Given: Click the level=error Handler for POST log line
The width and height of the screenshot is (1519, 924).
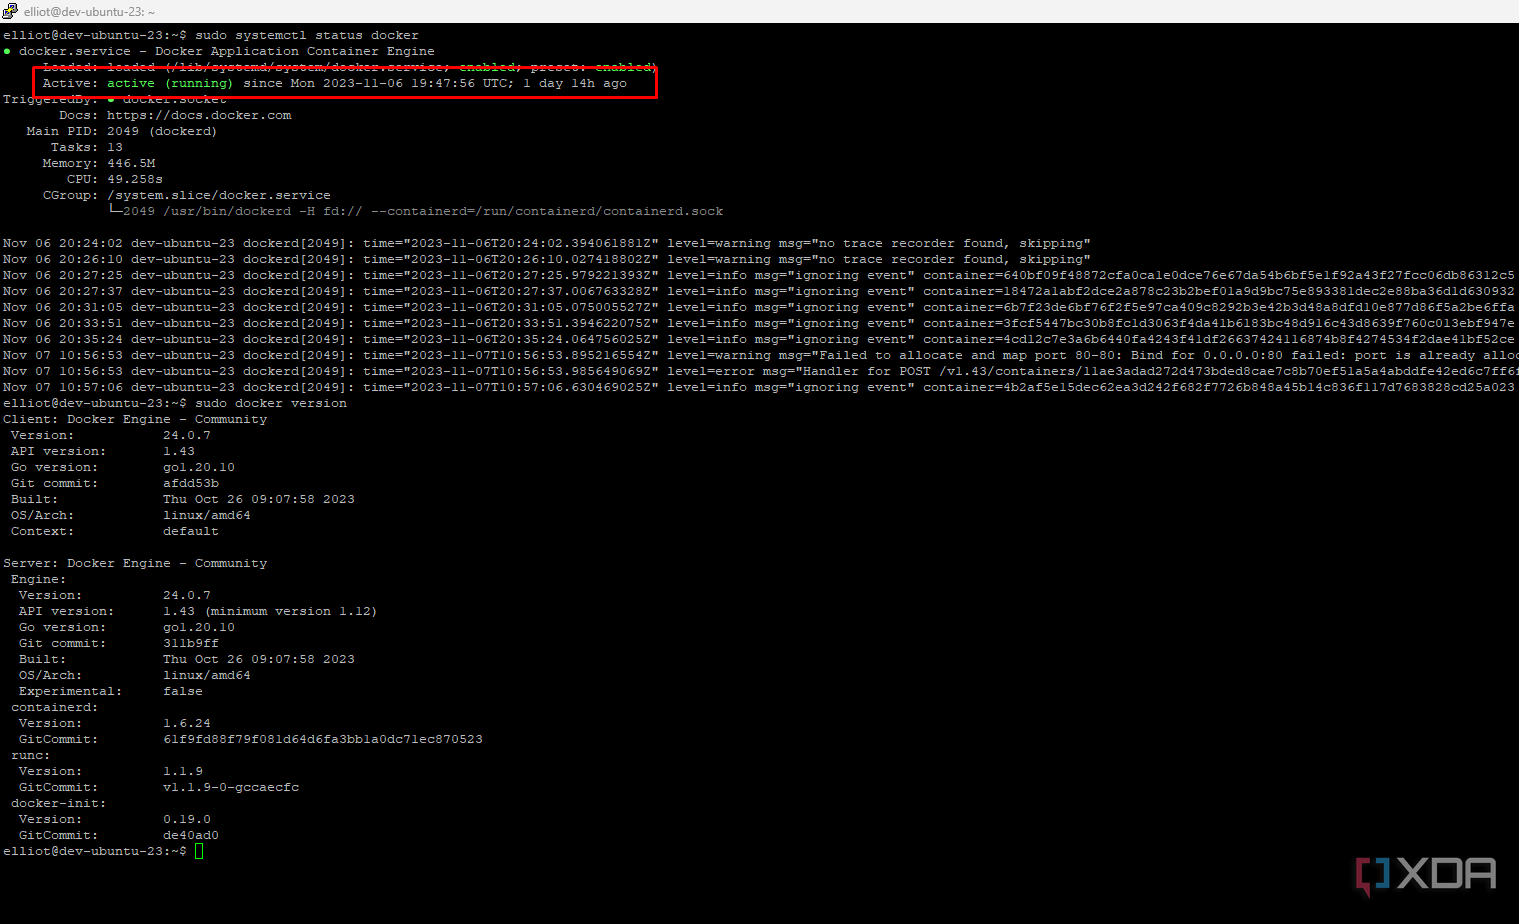Looking at the screenshot, I should point(759,371).
